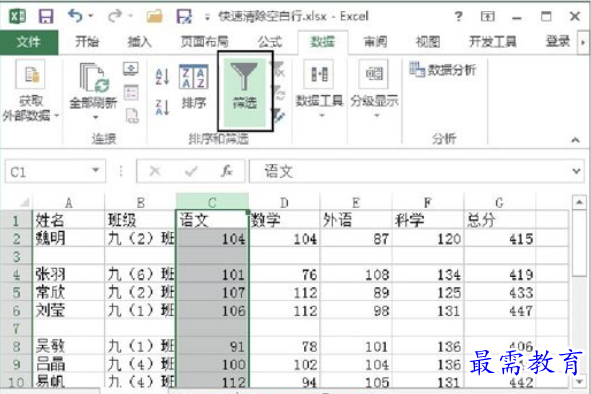The image size is (591, 394).
Task: Open the 文件 tab
Action: point(29,42)
